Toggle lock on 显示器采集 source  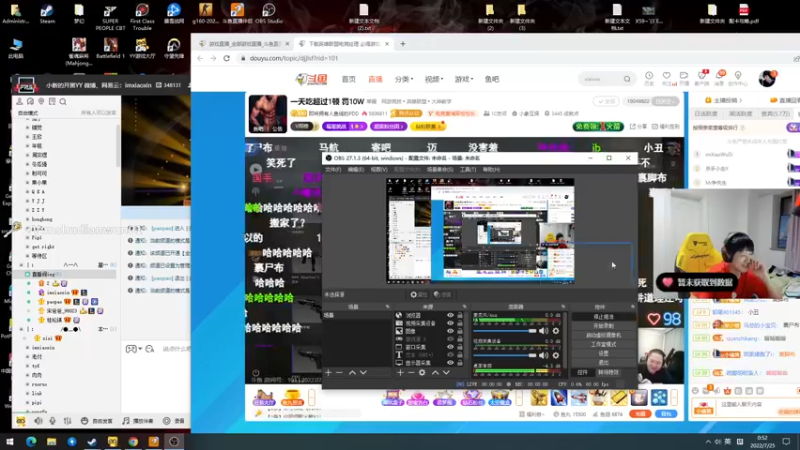(x=460, y=363)
